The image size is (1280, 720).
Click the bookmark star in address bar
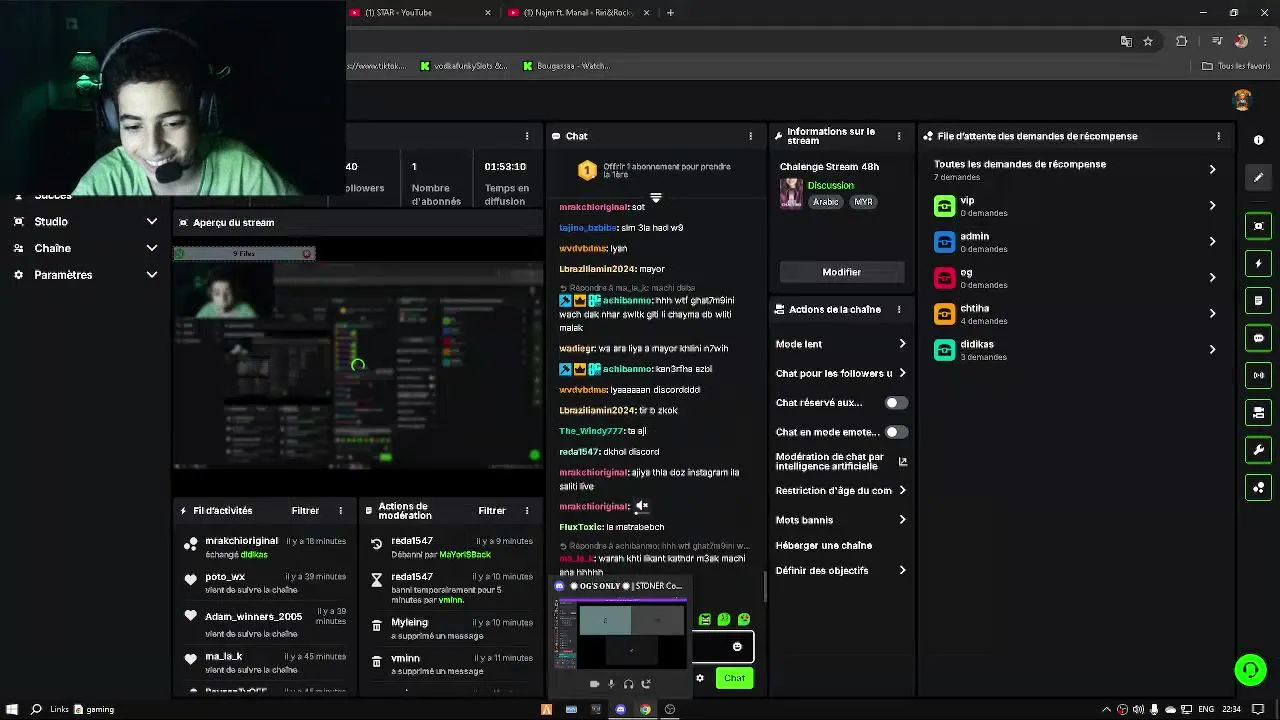point(1148,41)
